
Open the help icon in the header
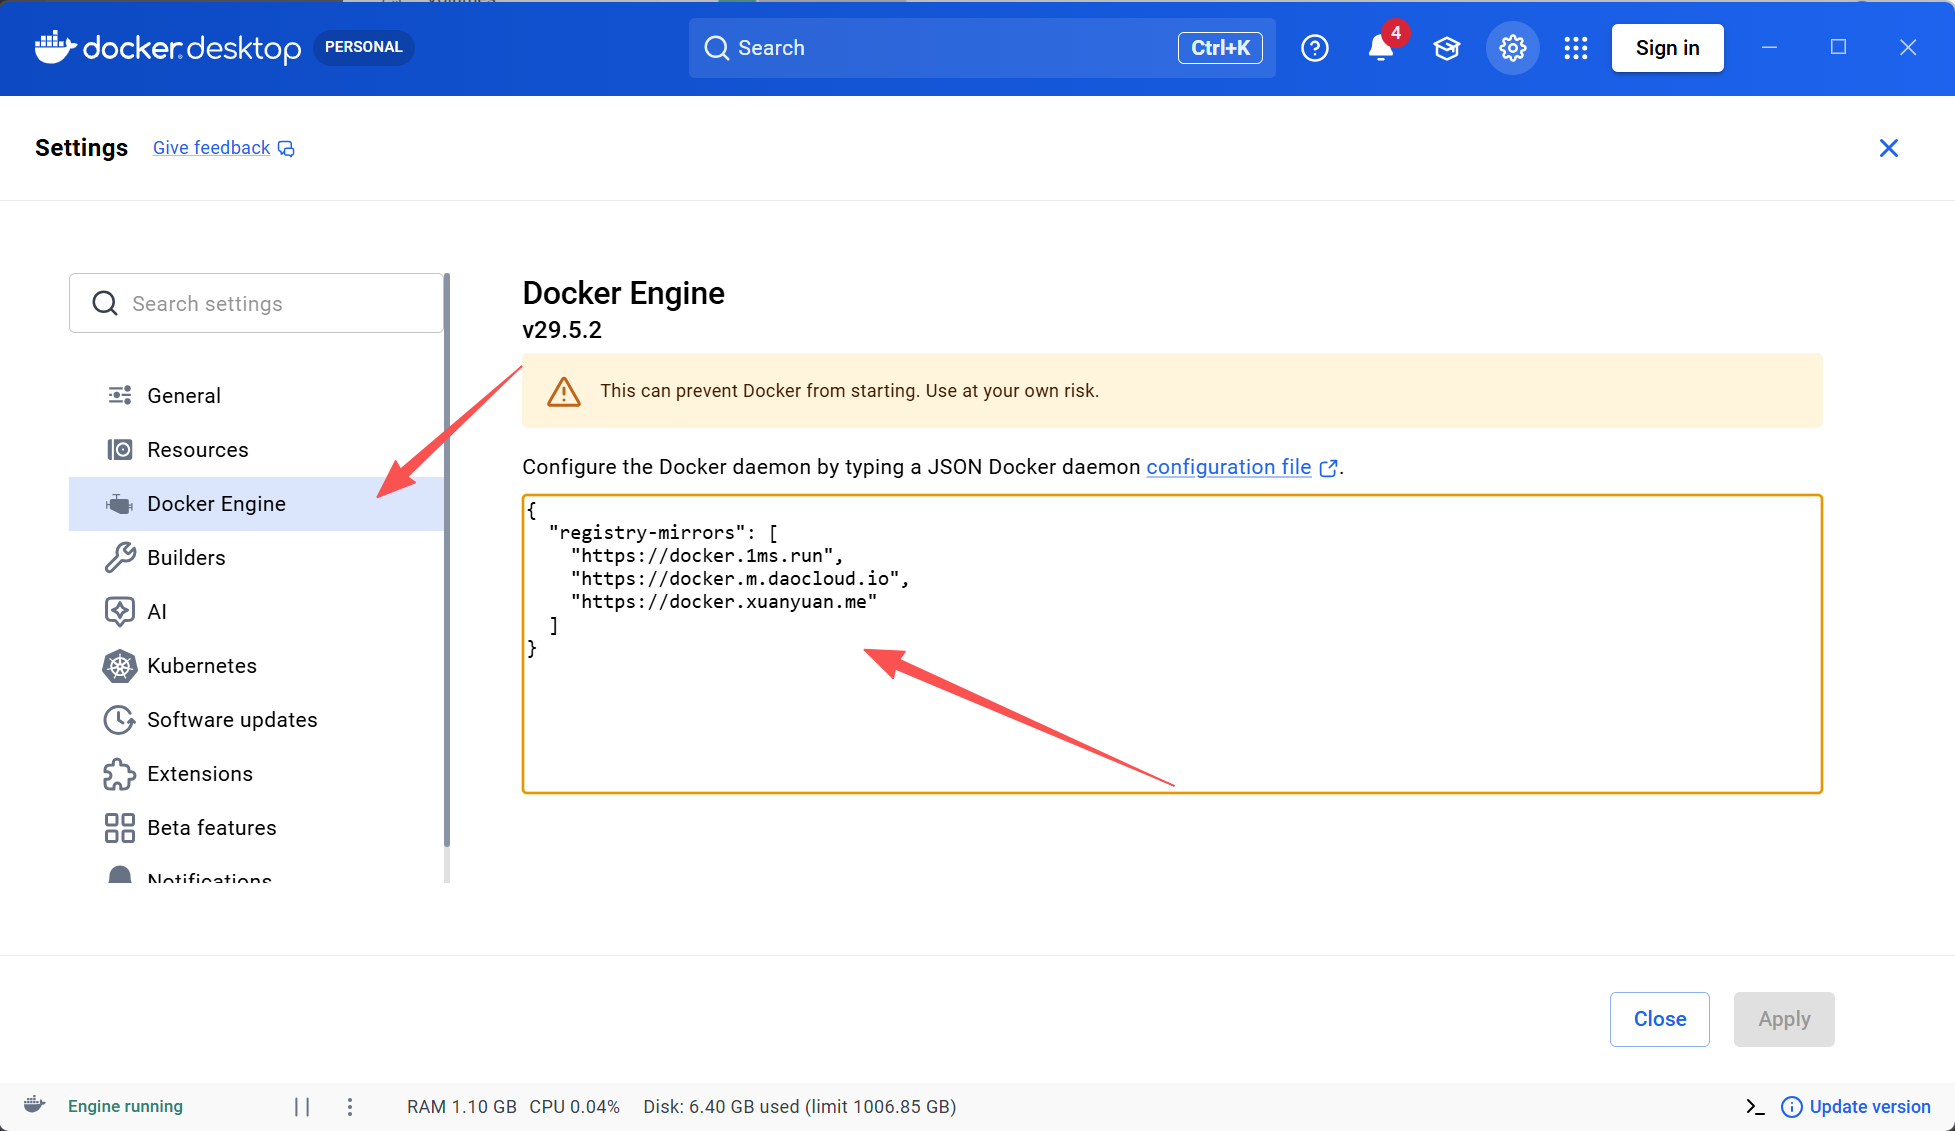(1315, 48)
